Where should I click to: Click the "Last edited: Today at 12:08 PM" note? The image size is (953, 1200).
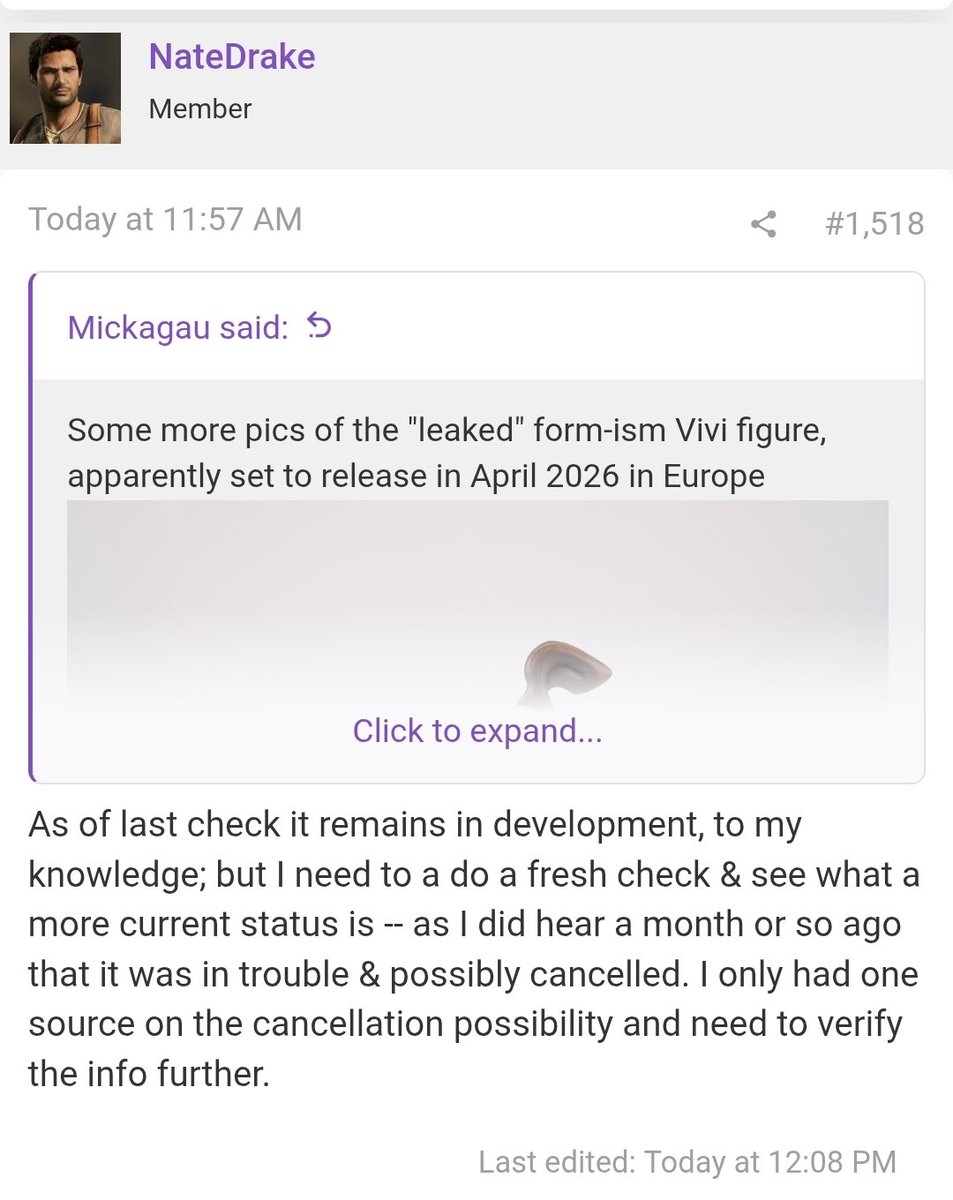point(687,1162)
